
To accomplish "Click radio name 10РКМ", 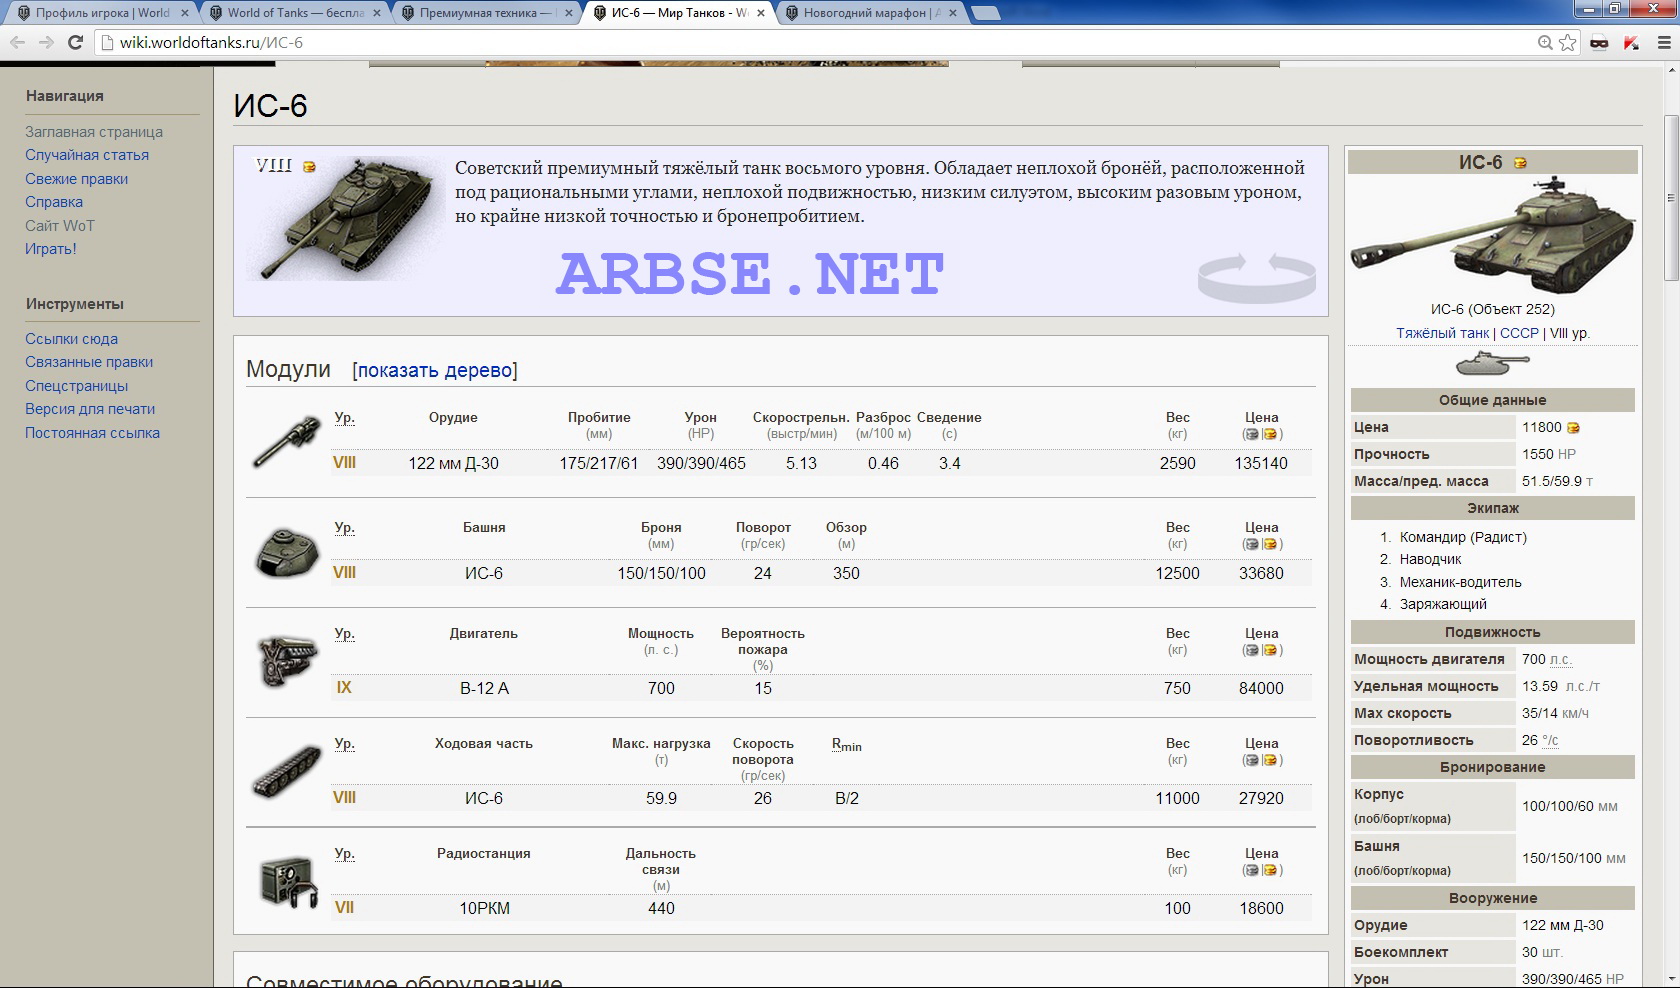I will pos(484,909).
